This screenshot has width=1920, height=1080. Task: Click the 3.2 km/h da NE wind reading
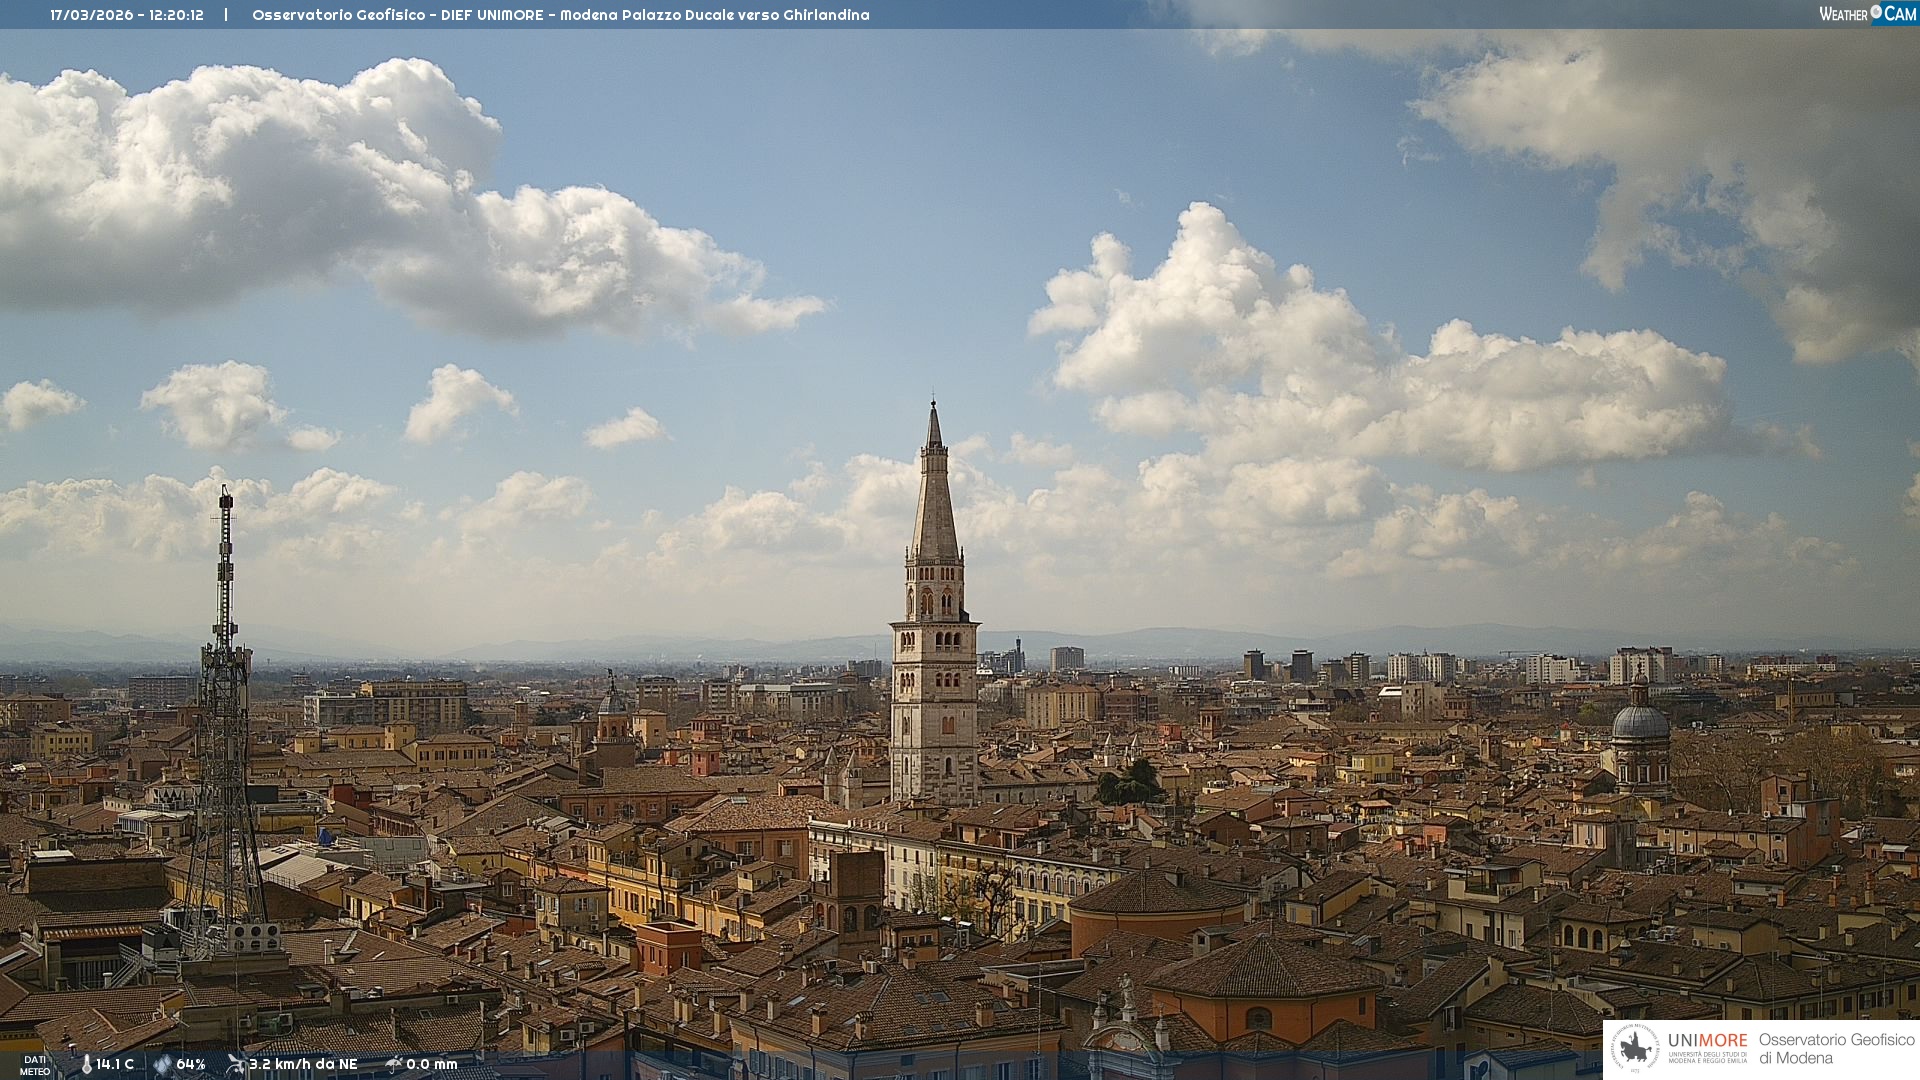[x=303, y=1064]
